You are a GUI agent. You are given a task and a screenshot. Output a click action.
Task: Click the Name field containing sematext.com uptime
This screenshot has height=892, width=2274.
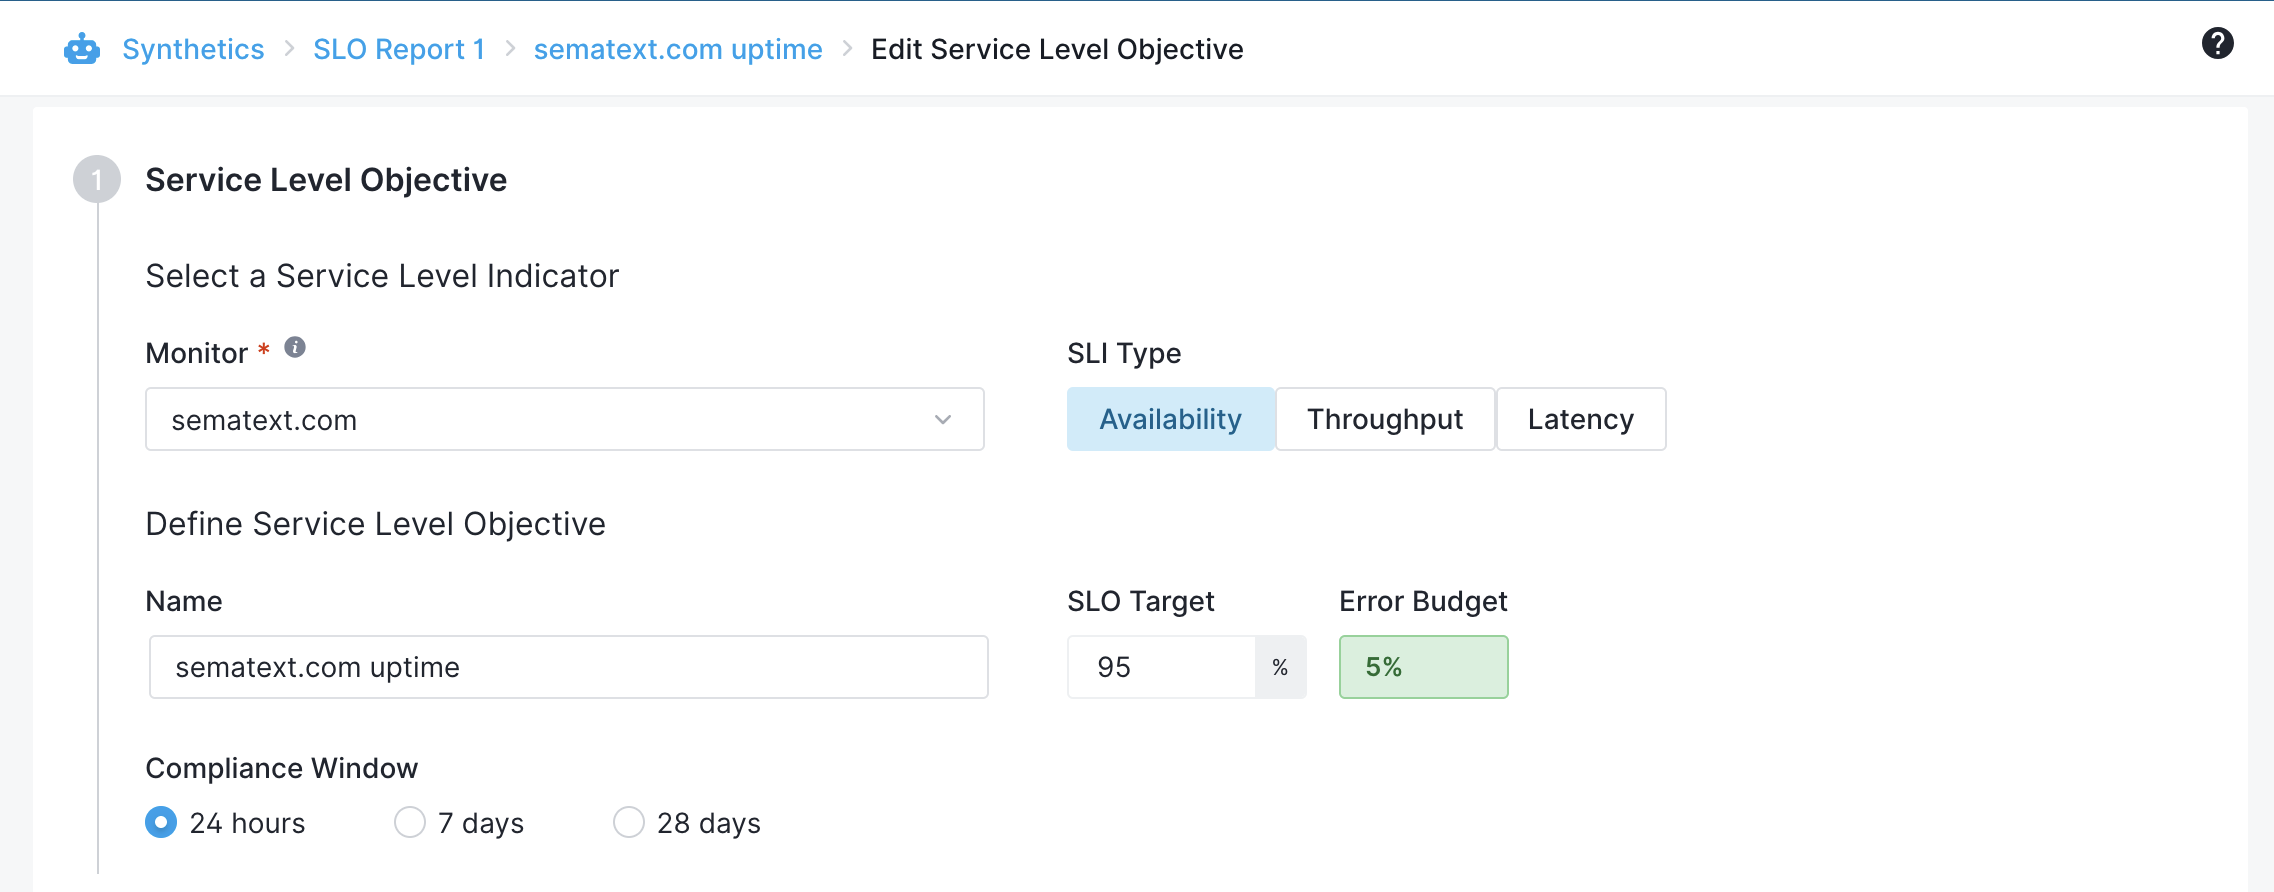pos(569,667)
